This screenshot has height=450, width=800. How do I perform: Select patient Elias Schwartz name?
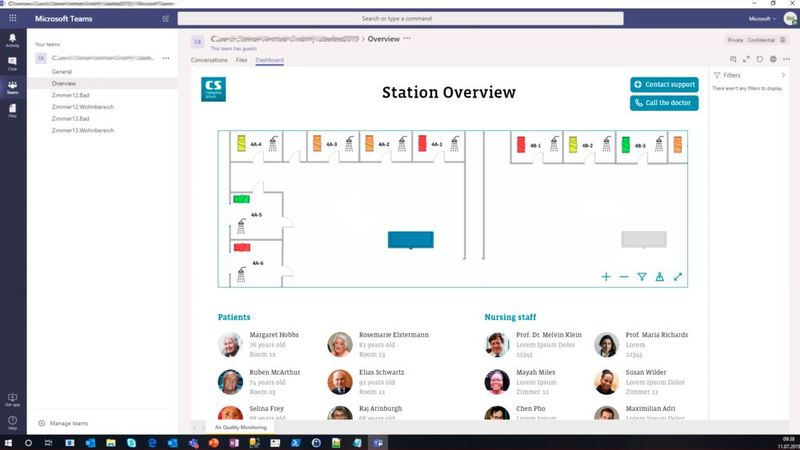[382, 372]
